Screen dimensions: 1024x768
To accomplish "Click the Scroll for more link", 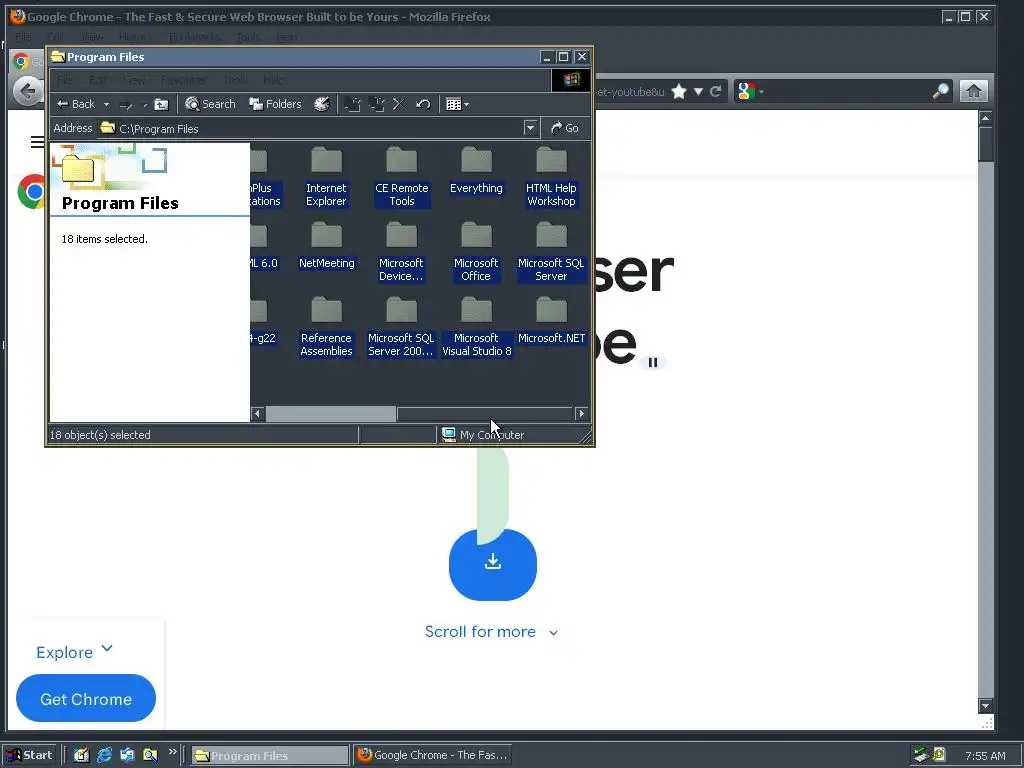I will 491,632.
